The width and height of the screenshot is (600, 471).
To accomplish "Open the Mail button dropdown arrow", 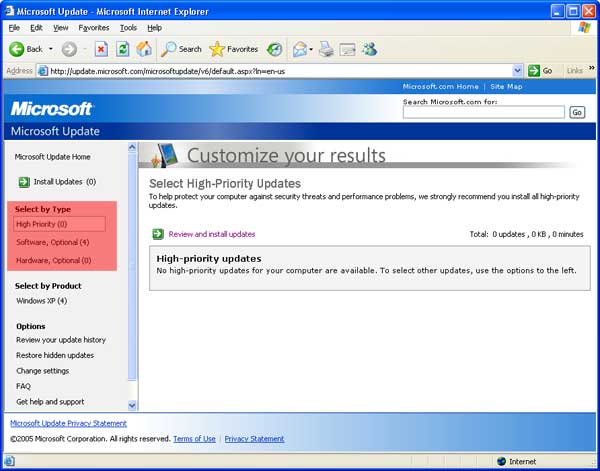I will pos(312,49).
